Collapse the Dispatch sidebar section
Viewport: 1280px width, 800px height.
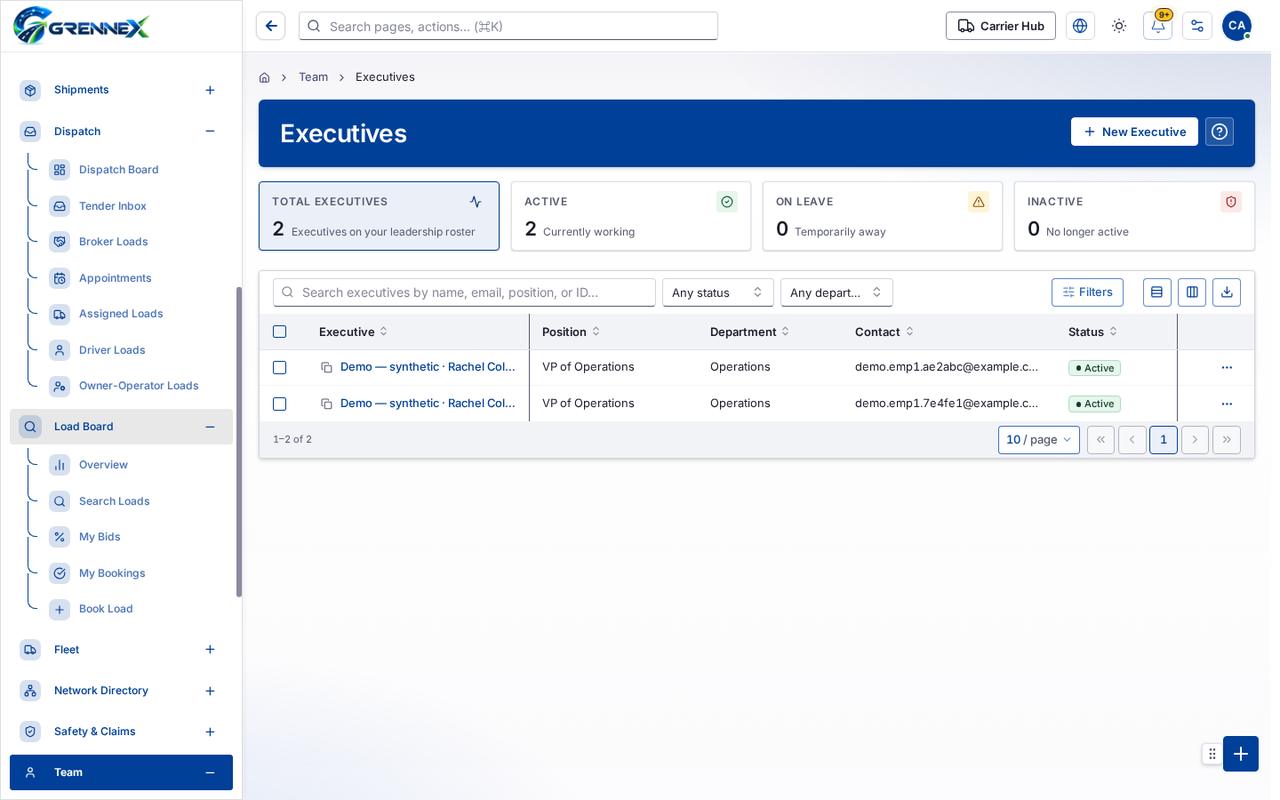coord(210,131)
